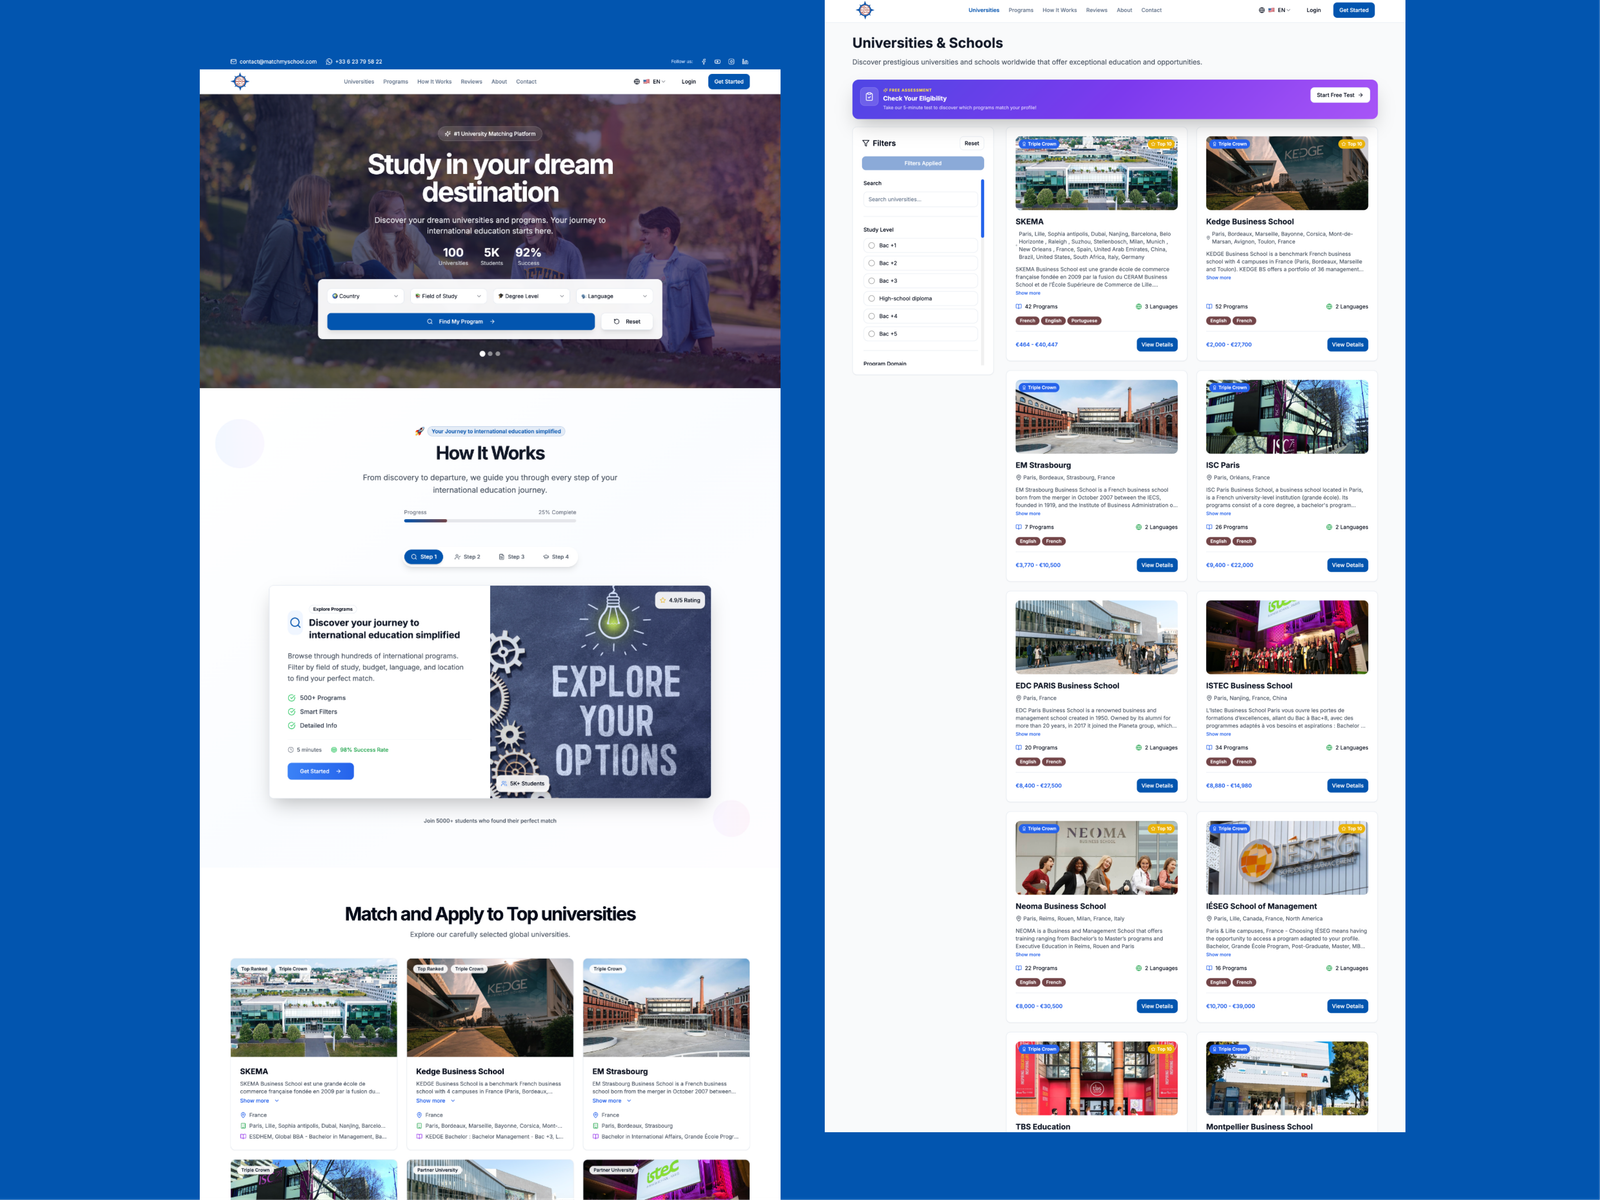Expand Show more under the home EM Strasbourg card

(x=610, y=1101)
